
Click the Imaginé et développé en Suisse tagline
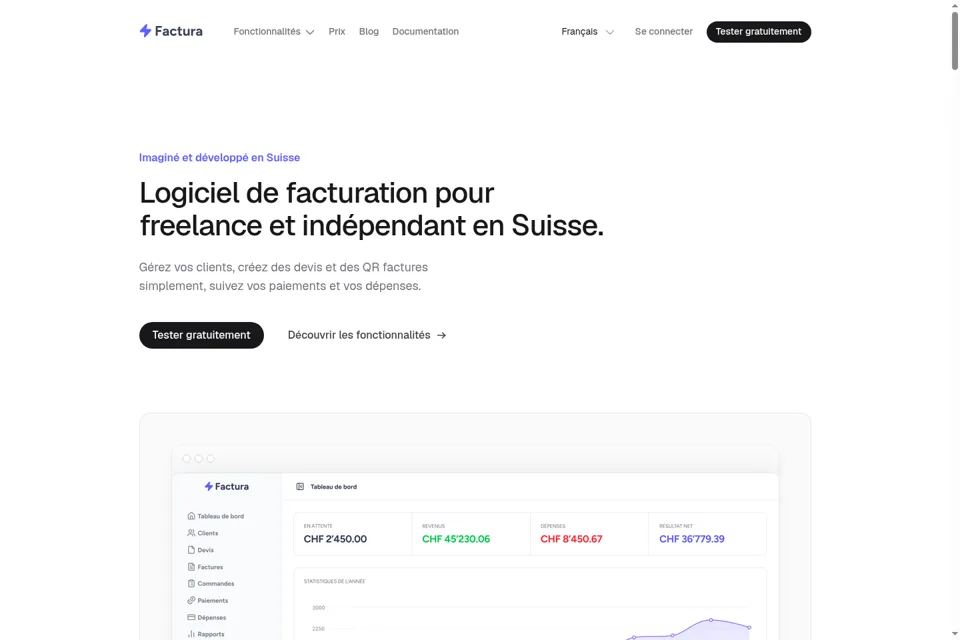click(x=219, y=157)
